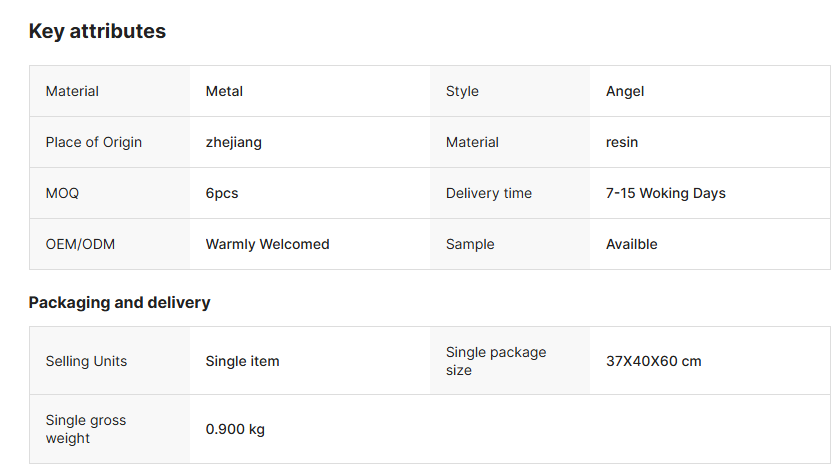The width and height of the screenshot is (837, 472).
Task: Select the Warmly Welcomed text
Action: tap(267, 244)
